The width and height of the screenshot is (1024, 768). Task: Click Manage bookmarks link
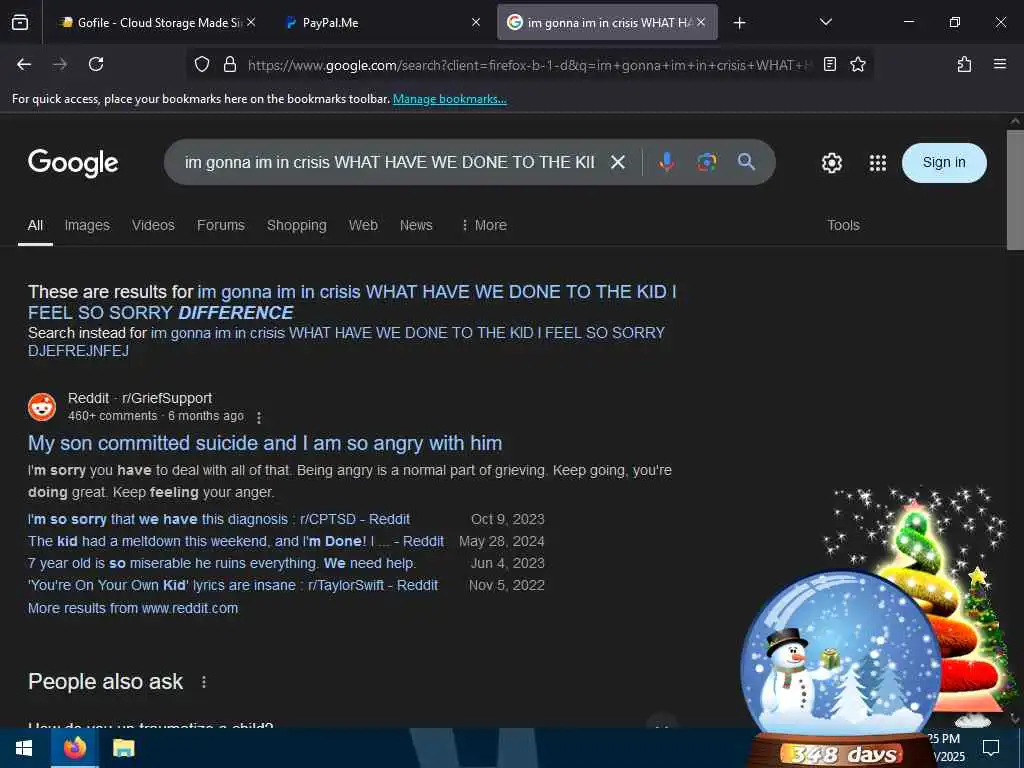click(x=449, y=99)
